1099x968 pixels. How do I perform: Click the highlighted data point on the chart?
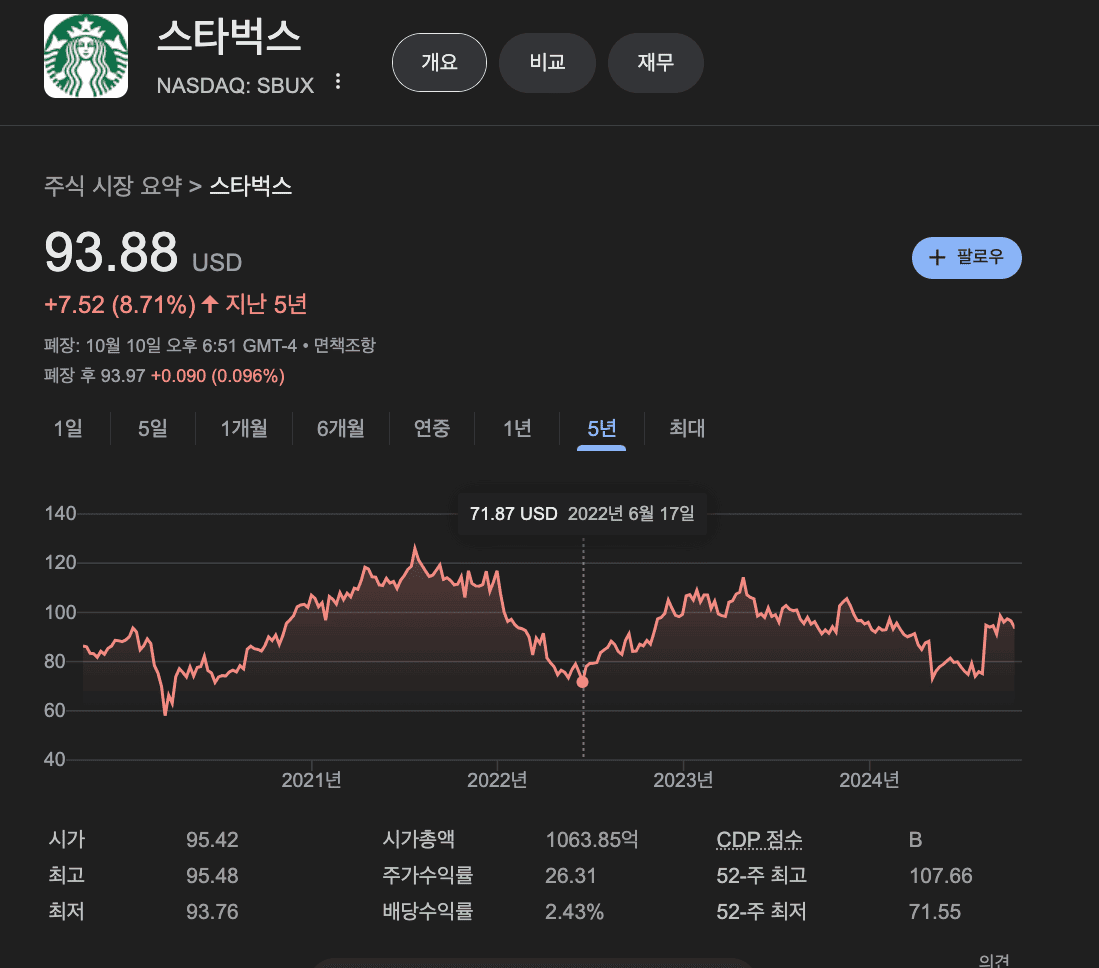point(582,681)
